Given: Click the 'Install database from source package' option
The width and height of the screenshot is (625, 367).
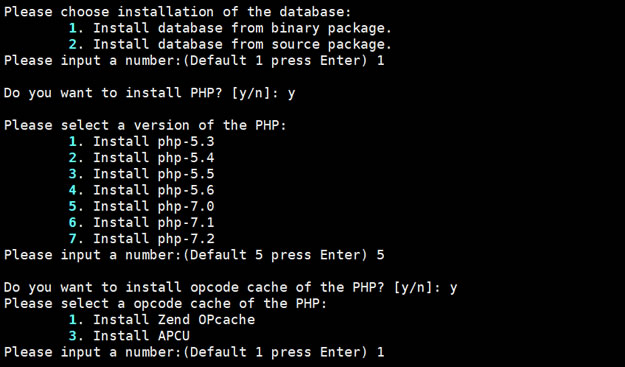Looking at the screenshot, I should (x=230, y=44).
